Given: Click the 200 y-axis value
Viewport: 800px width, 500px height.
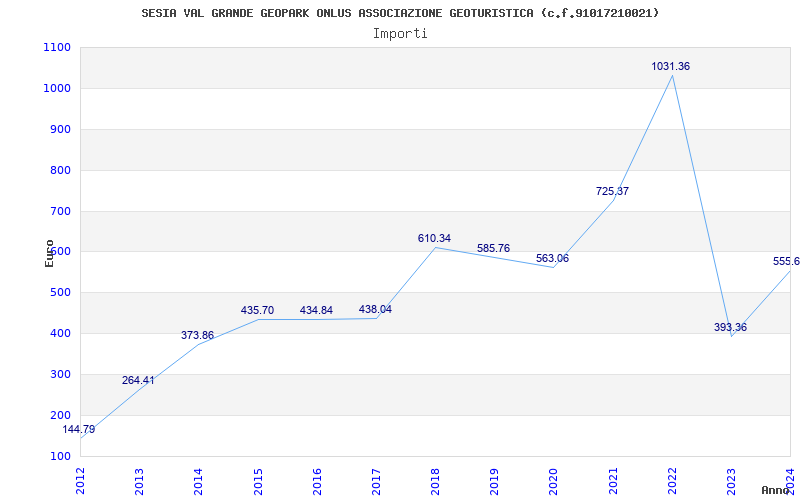Looking at the screenshot, I should [x=60, y=415].
